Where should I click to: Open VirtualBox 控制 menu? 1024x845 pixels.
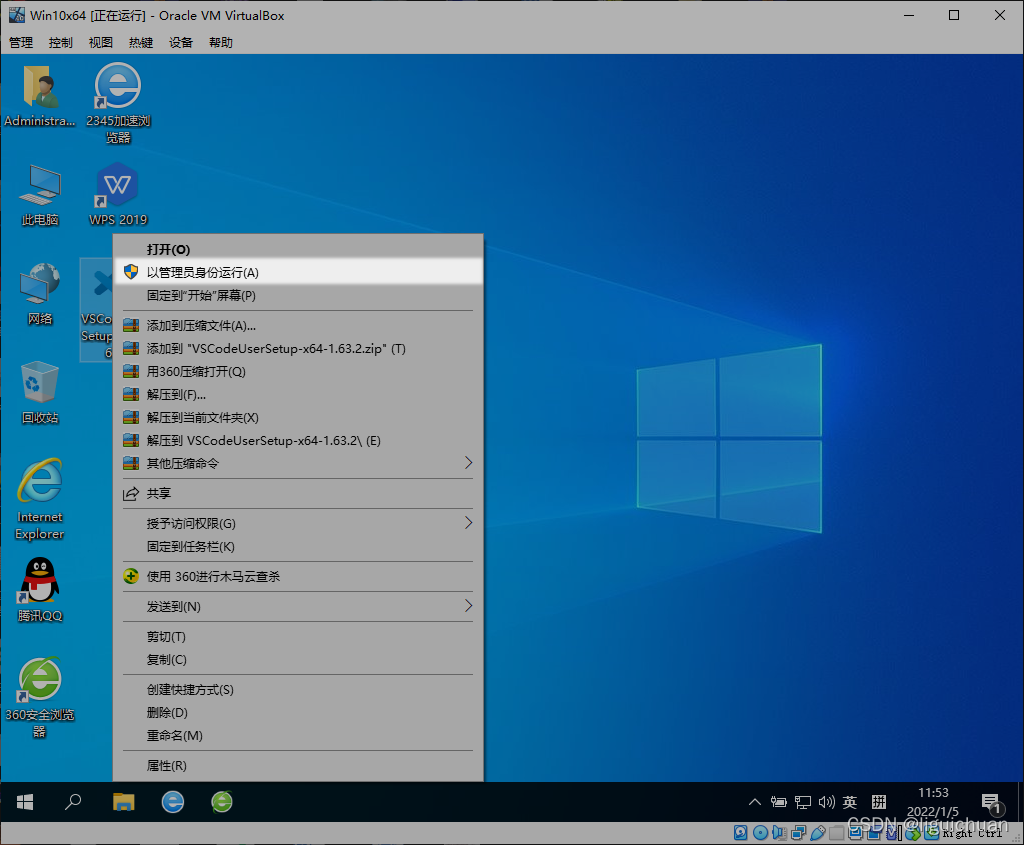pos(60,42)
